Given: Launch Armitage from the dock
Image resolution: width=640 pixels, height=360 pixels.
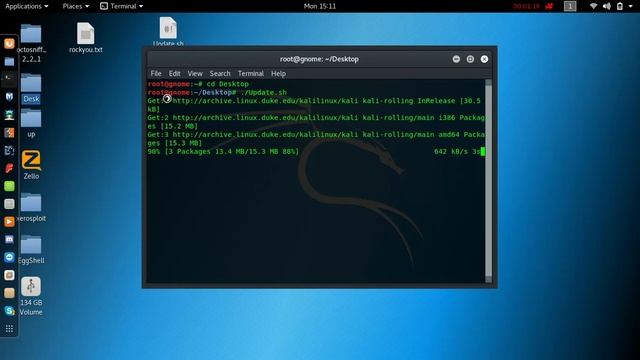Looking at the screenshot, I should coord(9,115).
